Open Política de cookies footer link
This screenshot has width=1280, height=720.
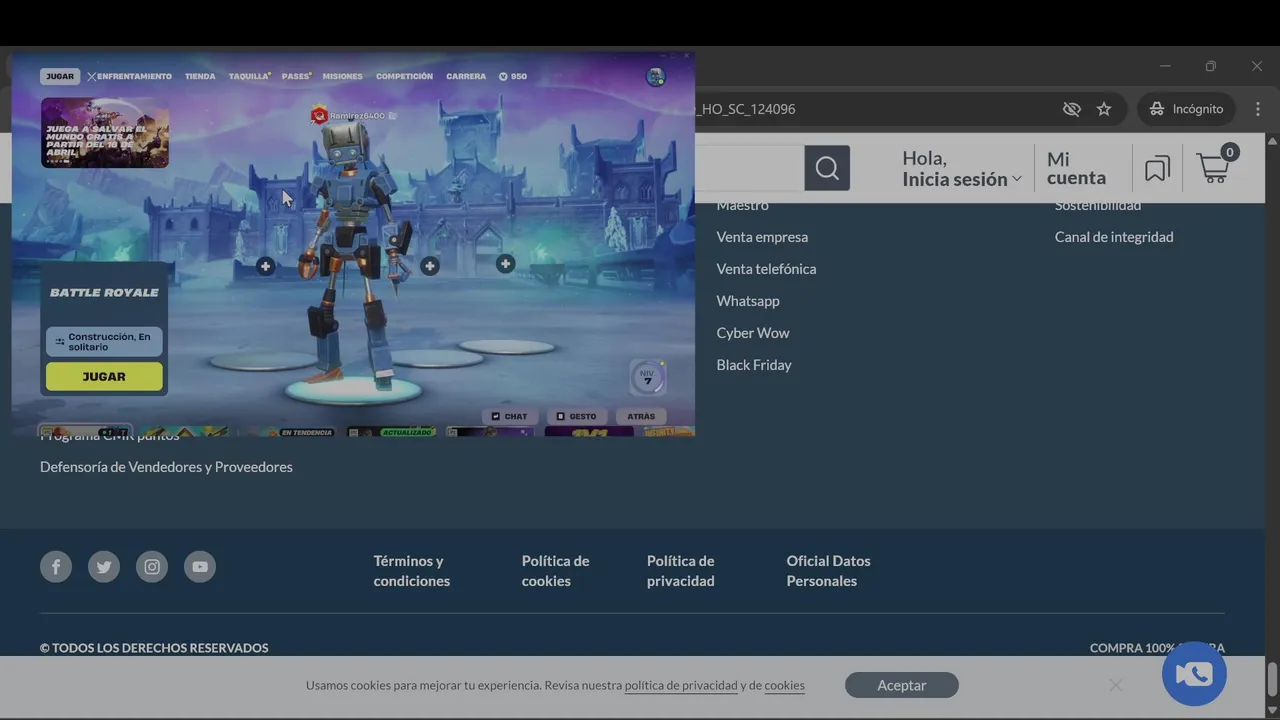(x=555, y=571)
